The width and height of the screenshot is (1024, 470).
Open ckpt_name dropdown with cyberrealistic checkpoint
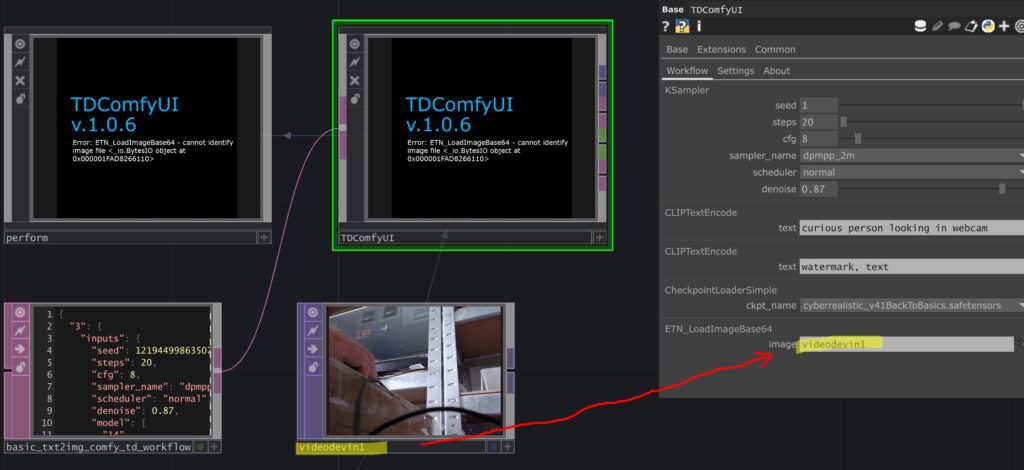[x=911, y=305]
